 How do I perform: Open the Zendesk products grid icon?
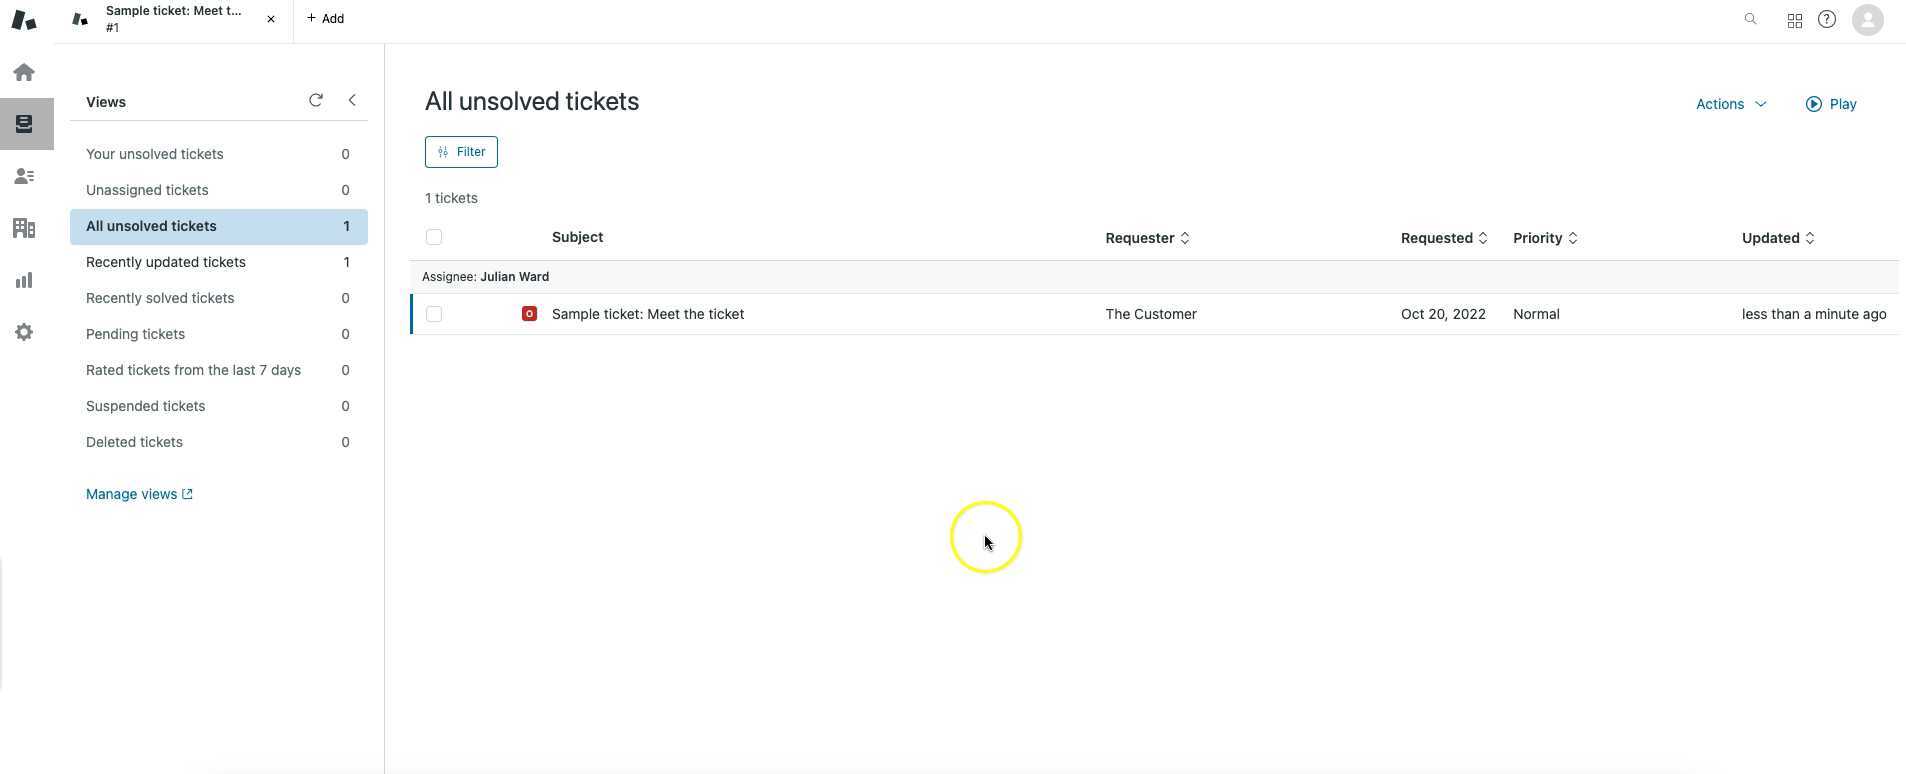(x=1795, y=20)
